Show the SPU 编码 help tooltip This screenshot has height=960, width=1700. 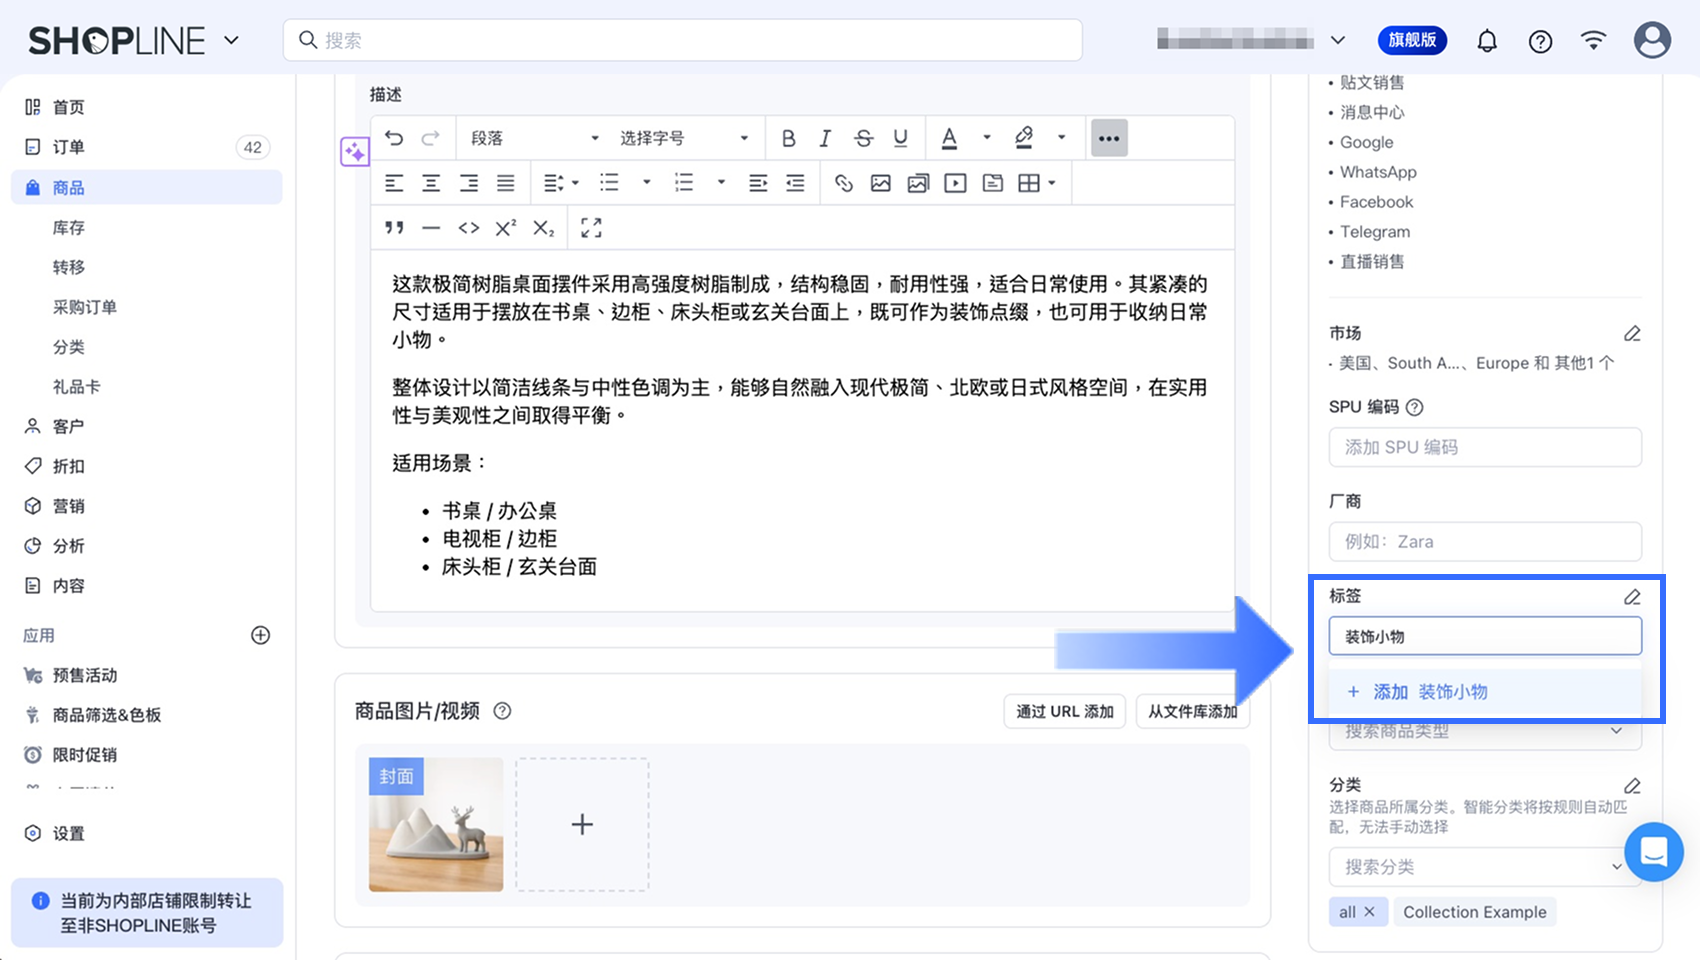1414,407
